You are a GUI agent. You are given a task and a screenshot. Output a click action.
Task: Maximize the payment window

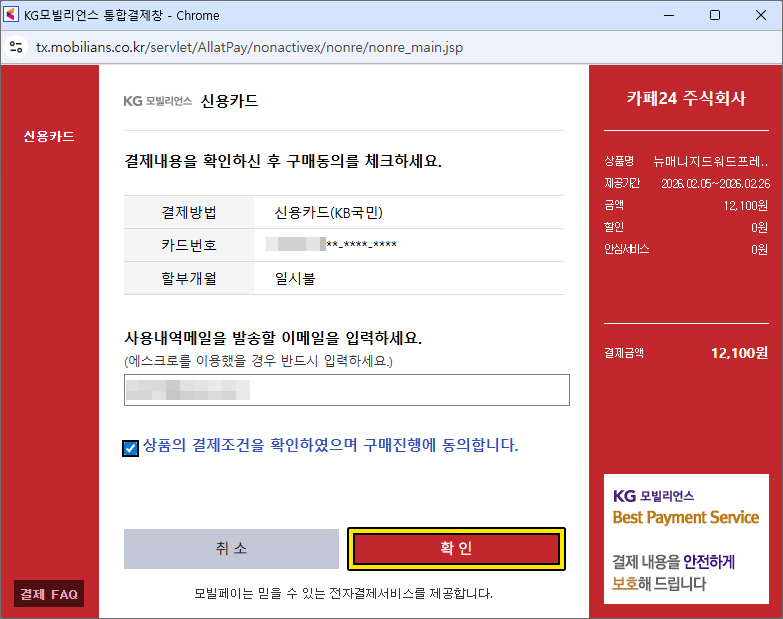click(715, 15)
